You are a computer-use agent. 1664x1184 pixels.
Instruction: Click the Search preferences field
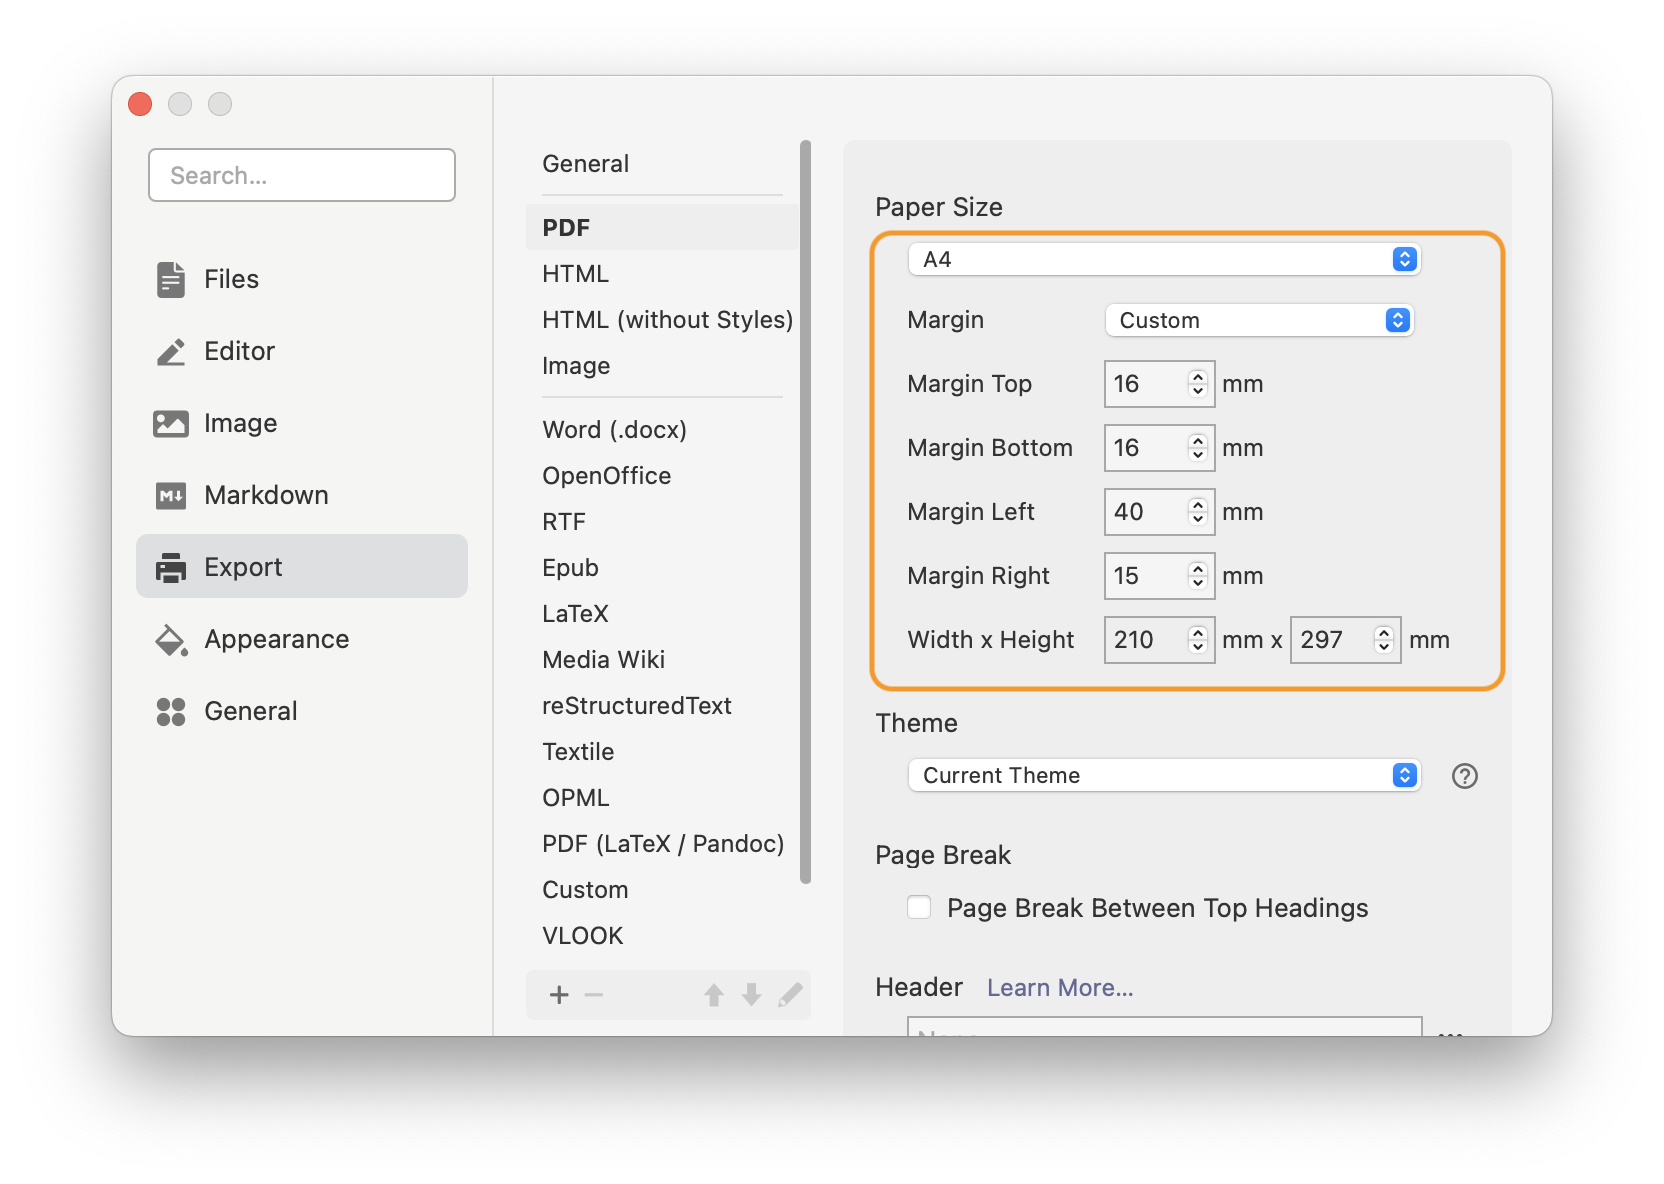click(302, 176)
